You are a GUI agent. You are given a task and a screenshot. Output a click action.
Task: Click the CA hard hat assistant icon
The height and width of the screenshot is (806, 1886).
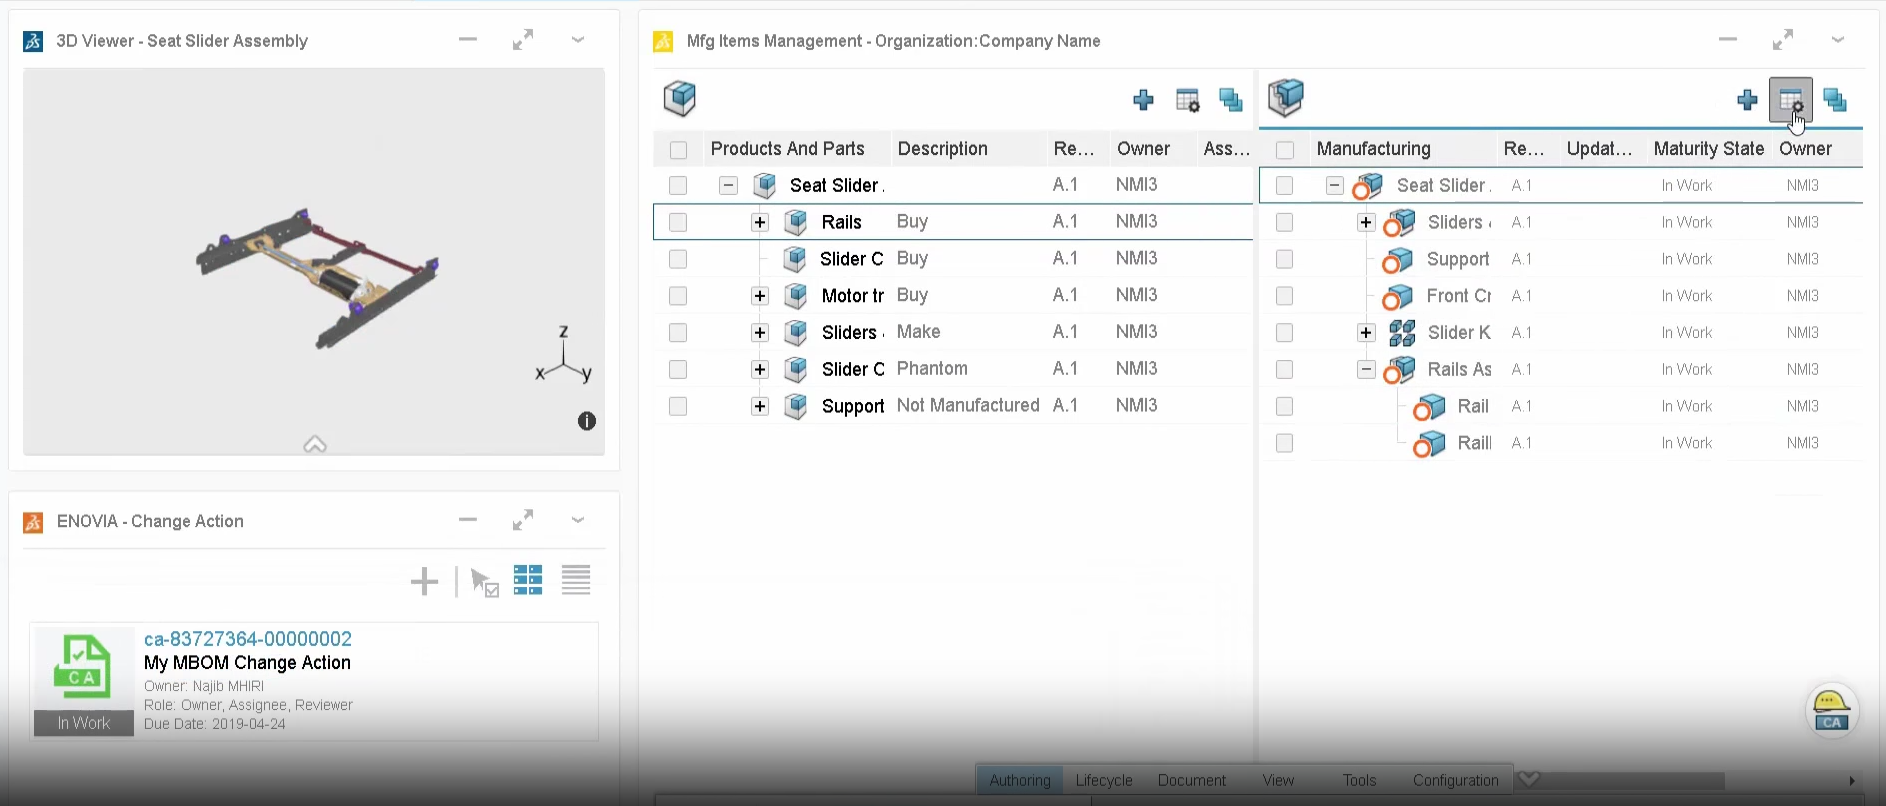1831,711
